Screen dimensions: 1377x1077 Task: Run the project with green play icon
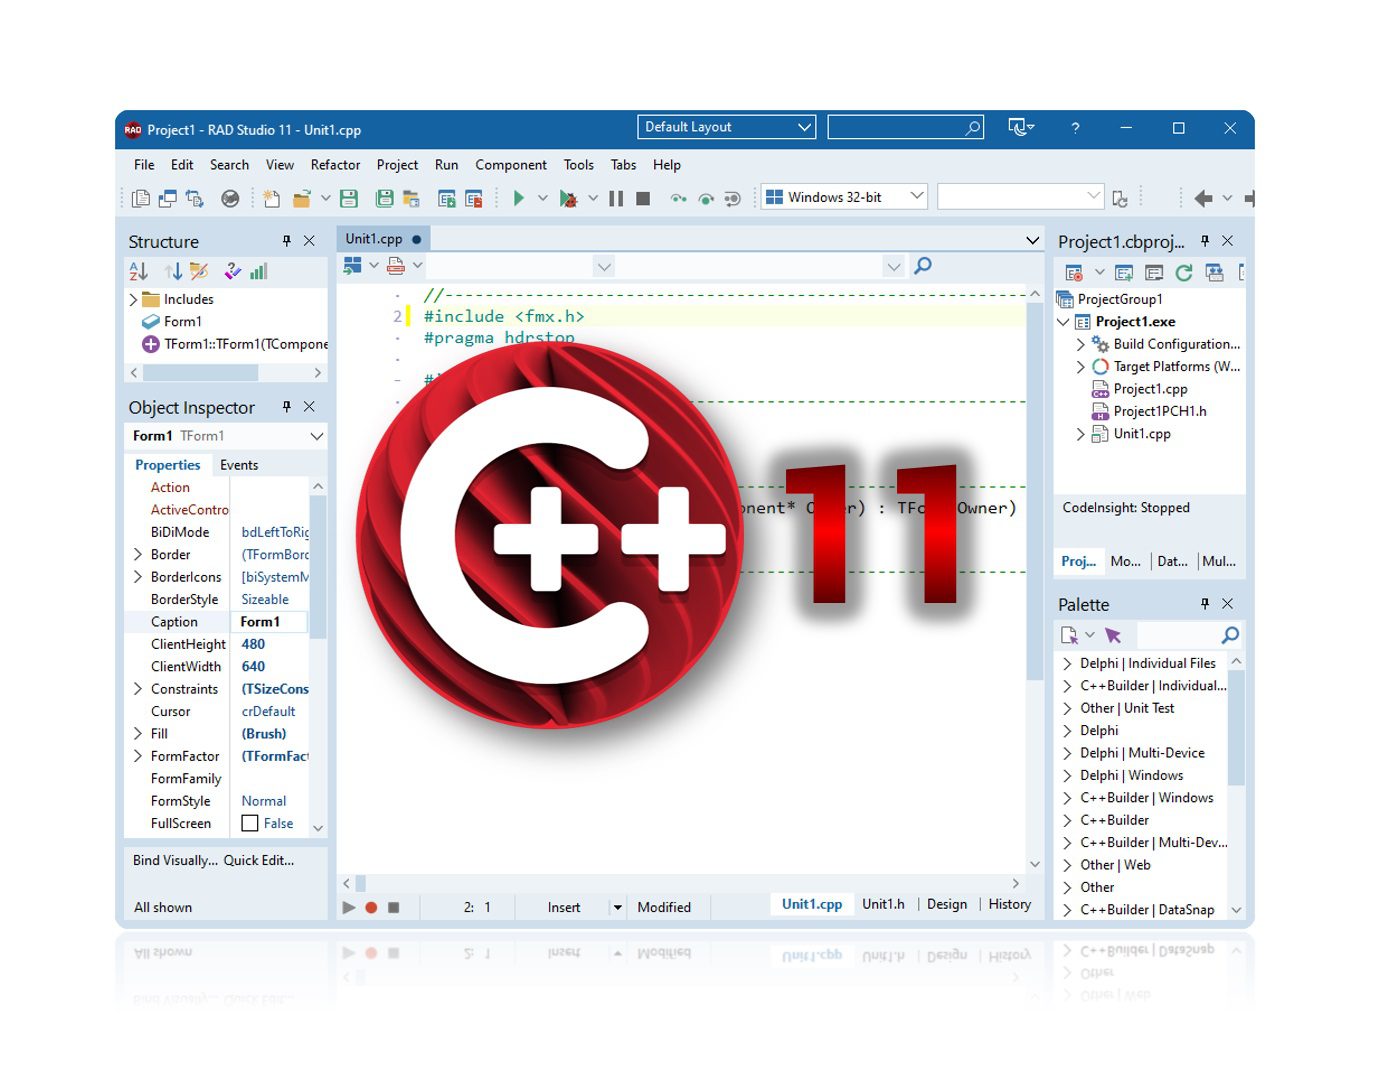click(519, 198)
